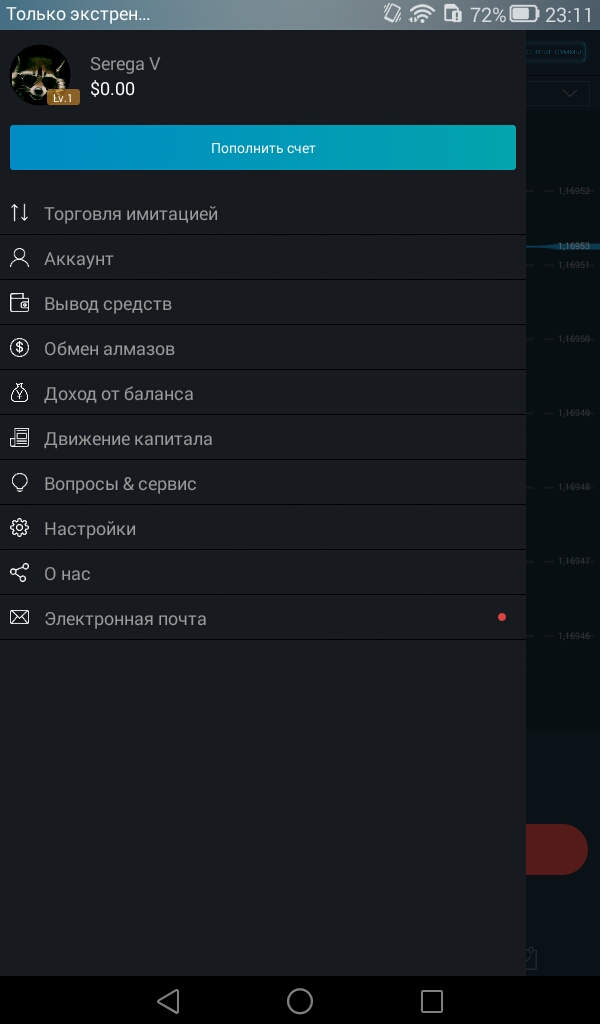Expand the dropdown chevron behind the drawer
Viewport: 600px width, 1024px height.
pyautogui.click(x=570, y=93)
